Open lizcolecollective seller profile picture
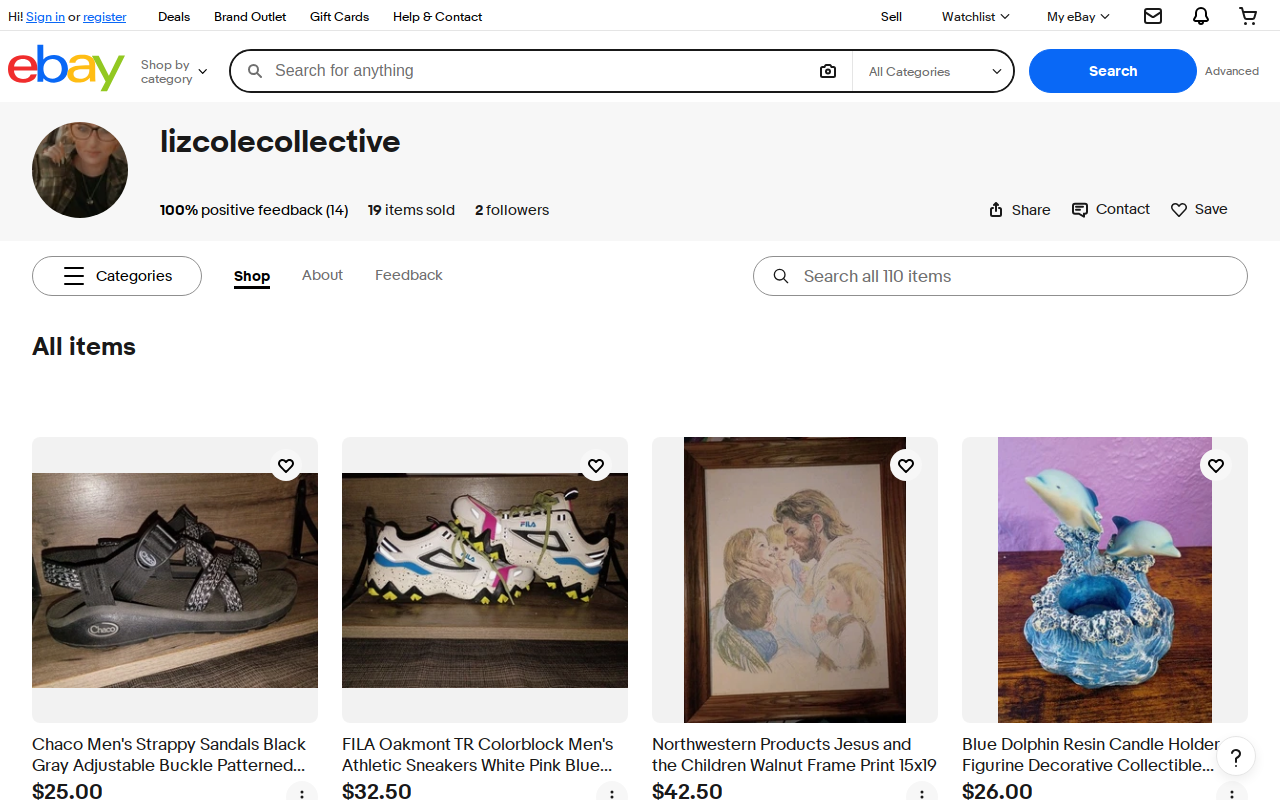 80,170
